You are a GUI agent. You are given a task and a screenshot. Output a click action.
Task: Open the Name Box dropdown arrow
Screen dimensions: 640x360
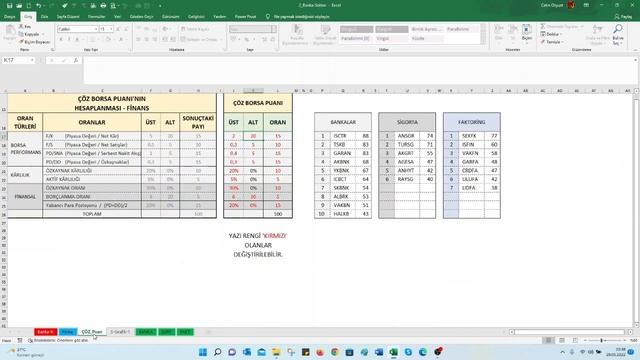click(32, 60)
